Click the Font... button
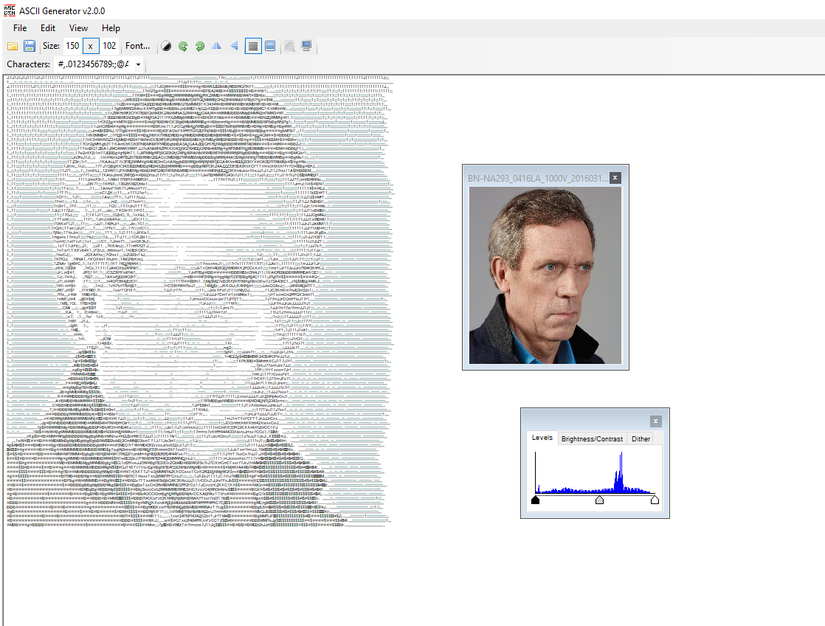The width and height of the screenshot is (825, 626). coord(137,45)
